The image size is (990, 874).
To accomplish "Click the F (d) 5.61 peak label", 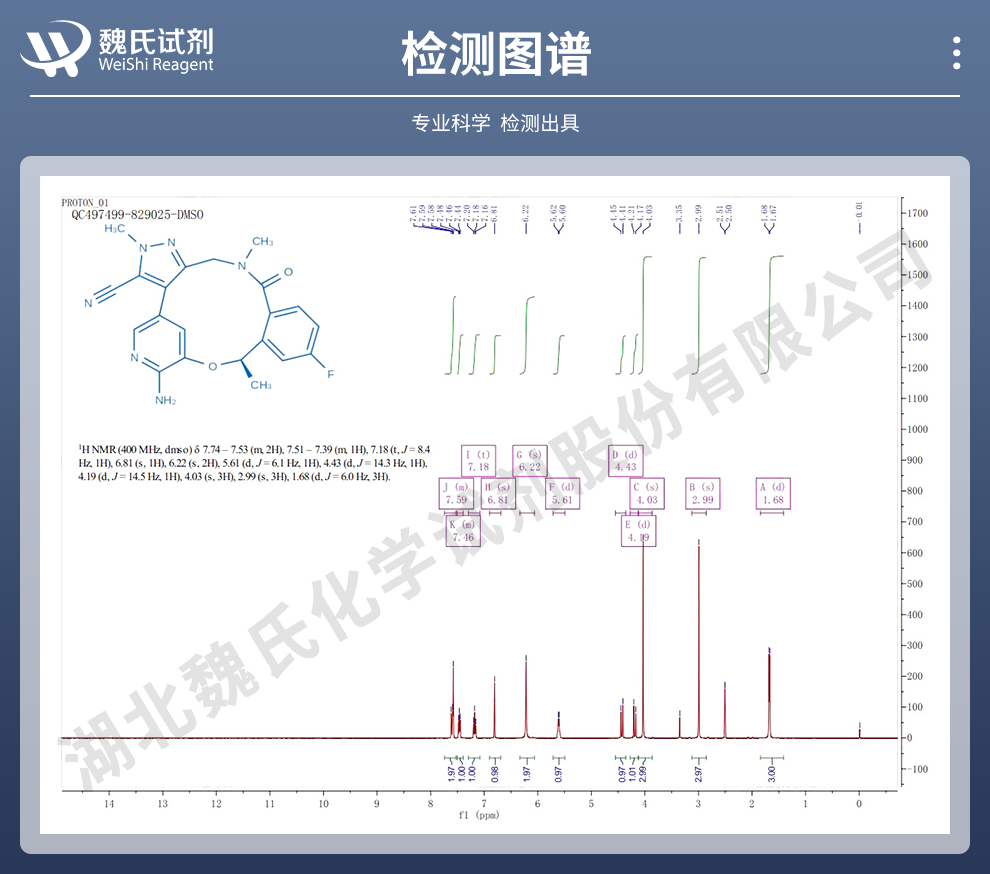I will [x=562, y=493].
